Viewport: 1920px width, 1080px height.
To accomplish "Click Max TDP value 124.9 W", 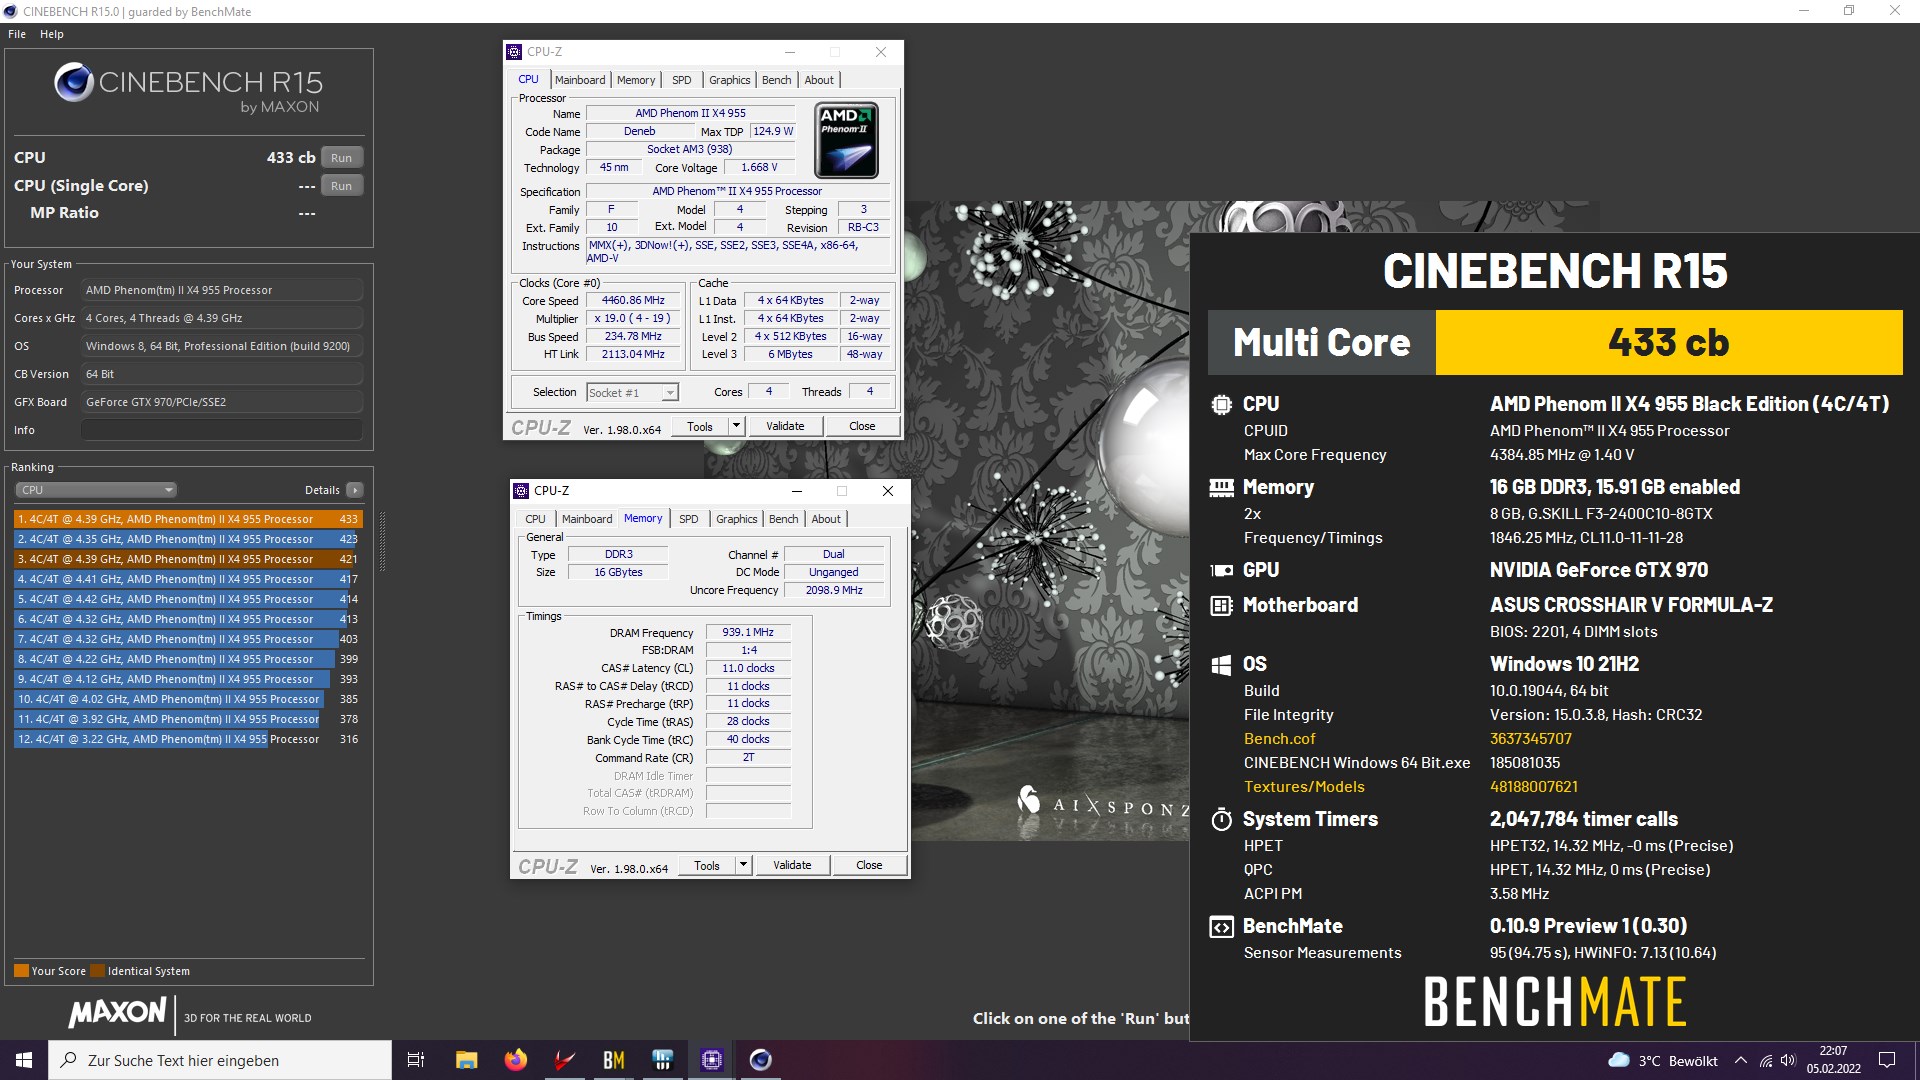I will pos(773,131).
